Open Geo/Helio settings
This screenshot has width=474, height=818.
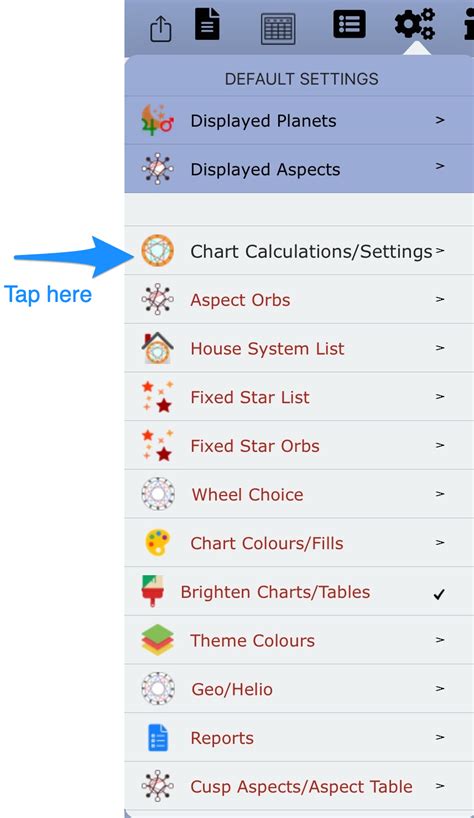299,689
